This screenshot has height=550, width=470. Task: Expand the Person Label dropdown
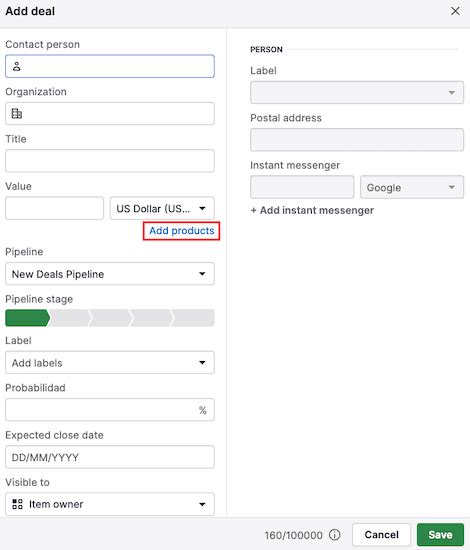click(x=357, y=93)
